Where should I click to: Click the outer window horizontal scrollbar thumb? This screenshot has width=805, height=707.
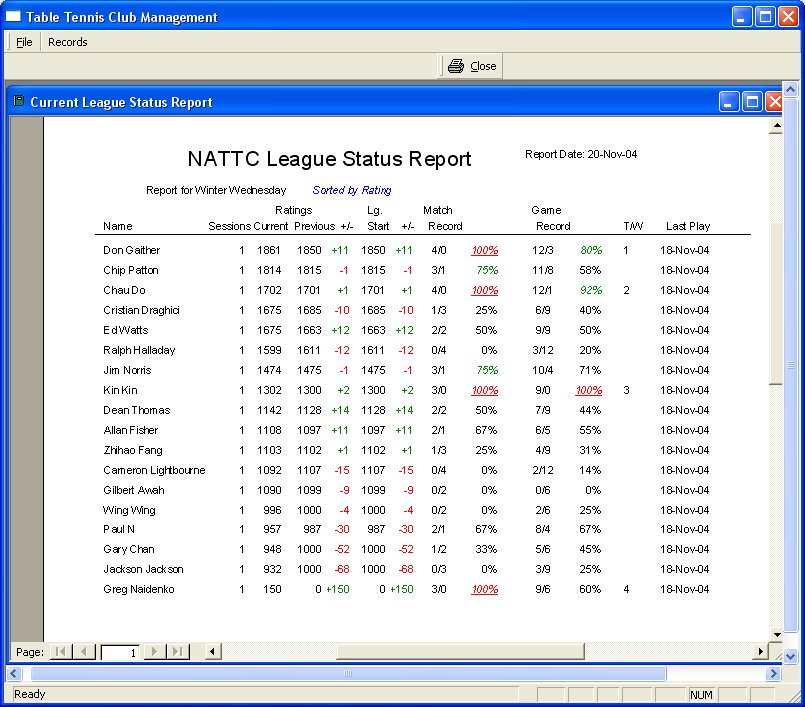348,673
